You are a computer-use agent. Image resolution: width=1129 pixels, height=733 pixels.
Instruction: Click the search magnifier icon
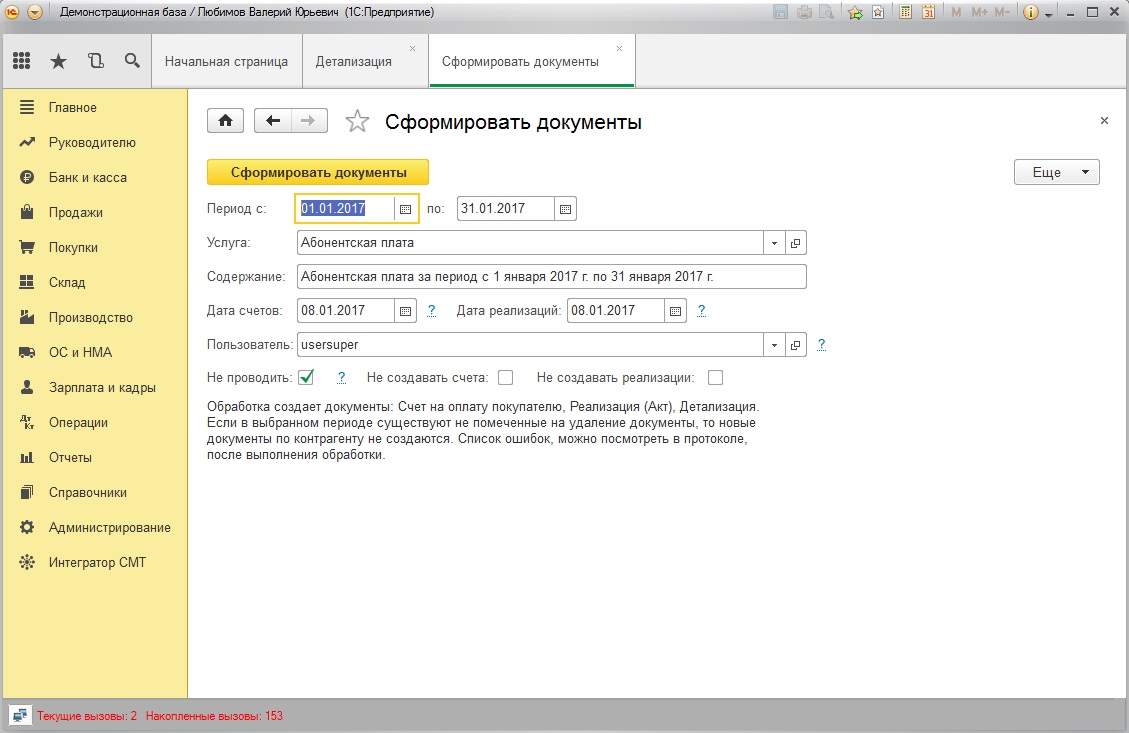pos(132,61)
